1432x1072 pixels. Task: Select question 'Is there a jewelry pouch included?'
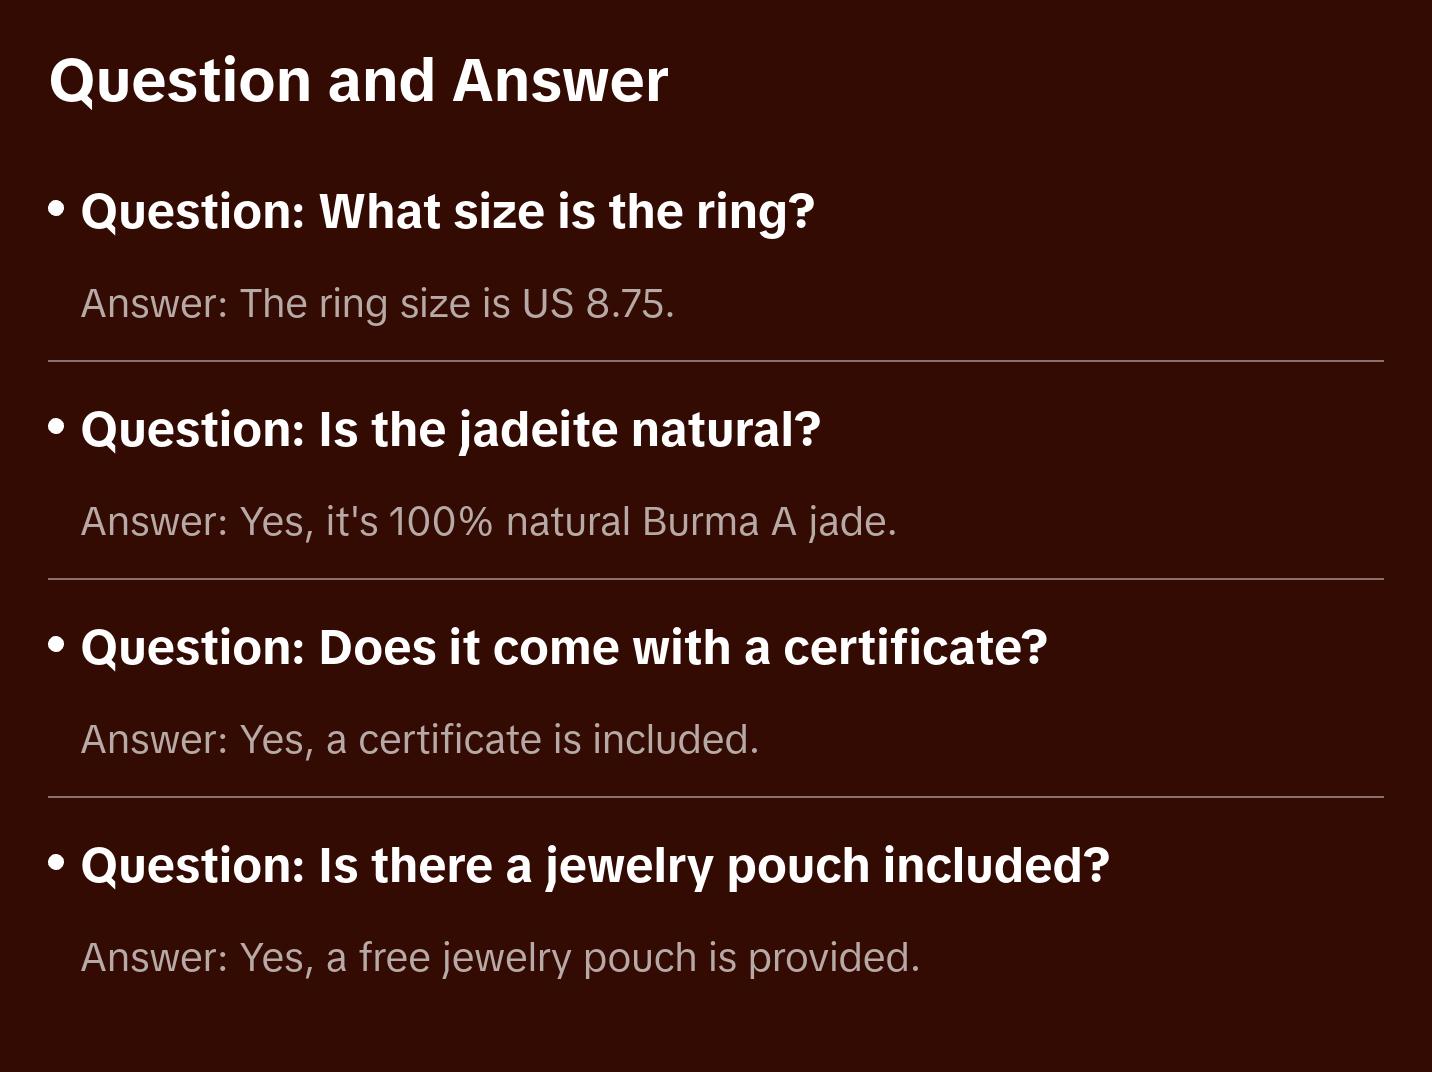click(x=595, y=866)
